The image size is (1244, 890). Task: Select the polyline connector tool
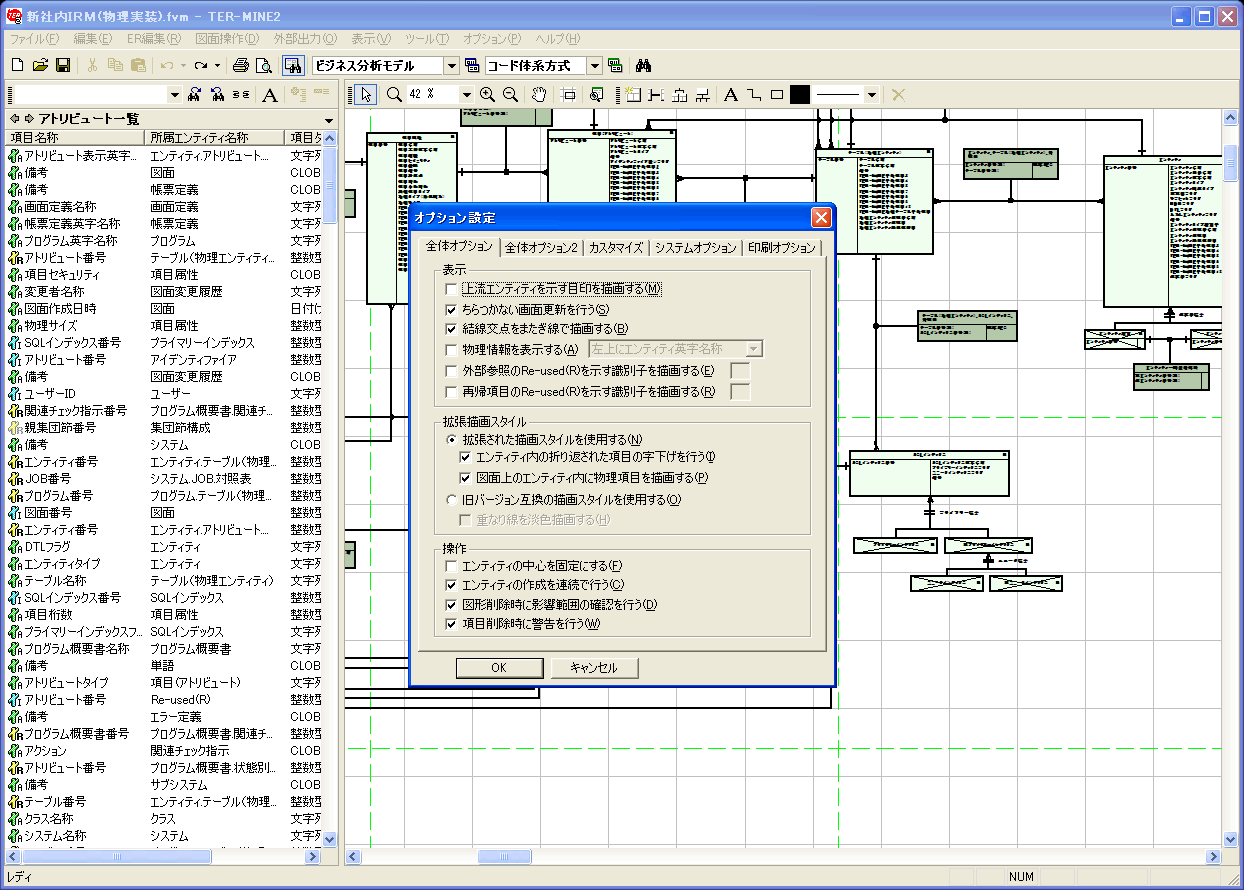[754, 94]
